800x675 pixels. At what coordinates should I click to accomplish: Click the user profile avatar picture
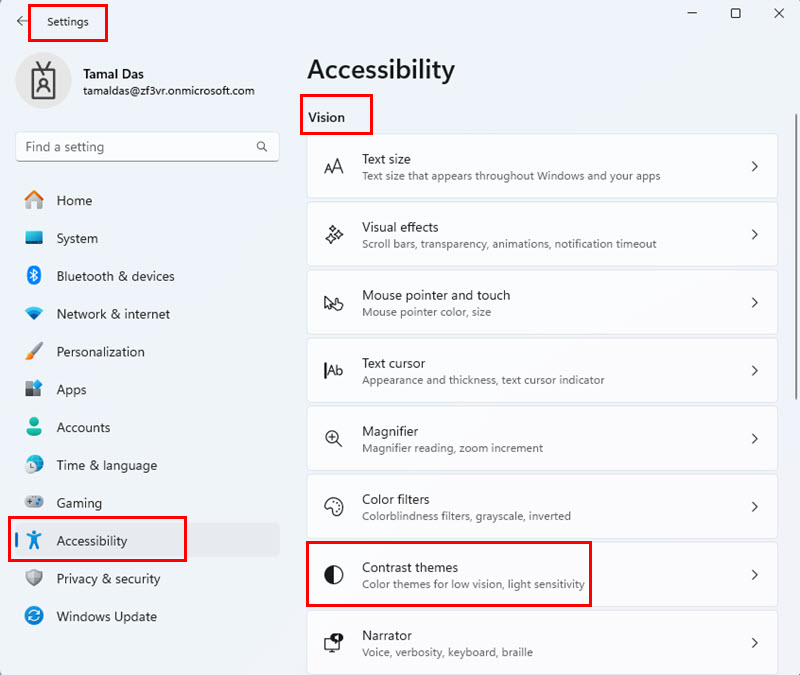click(x=44, y=81)
